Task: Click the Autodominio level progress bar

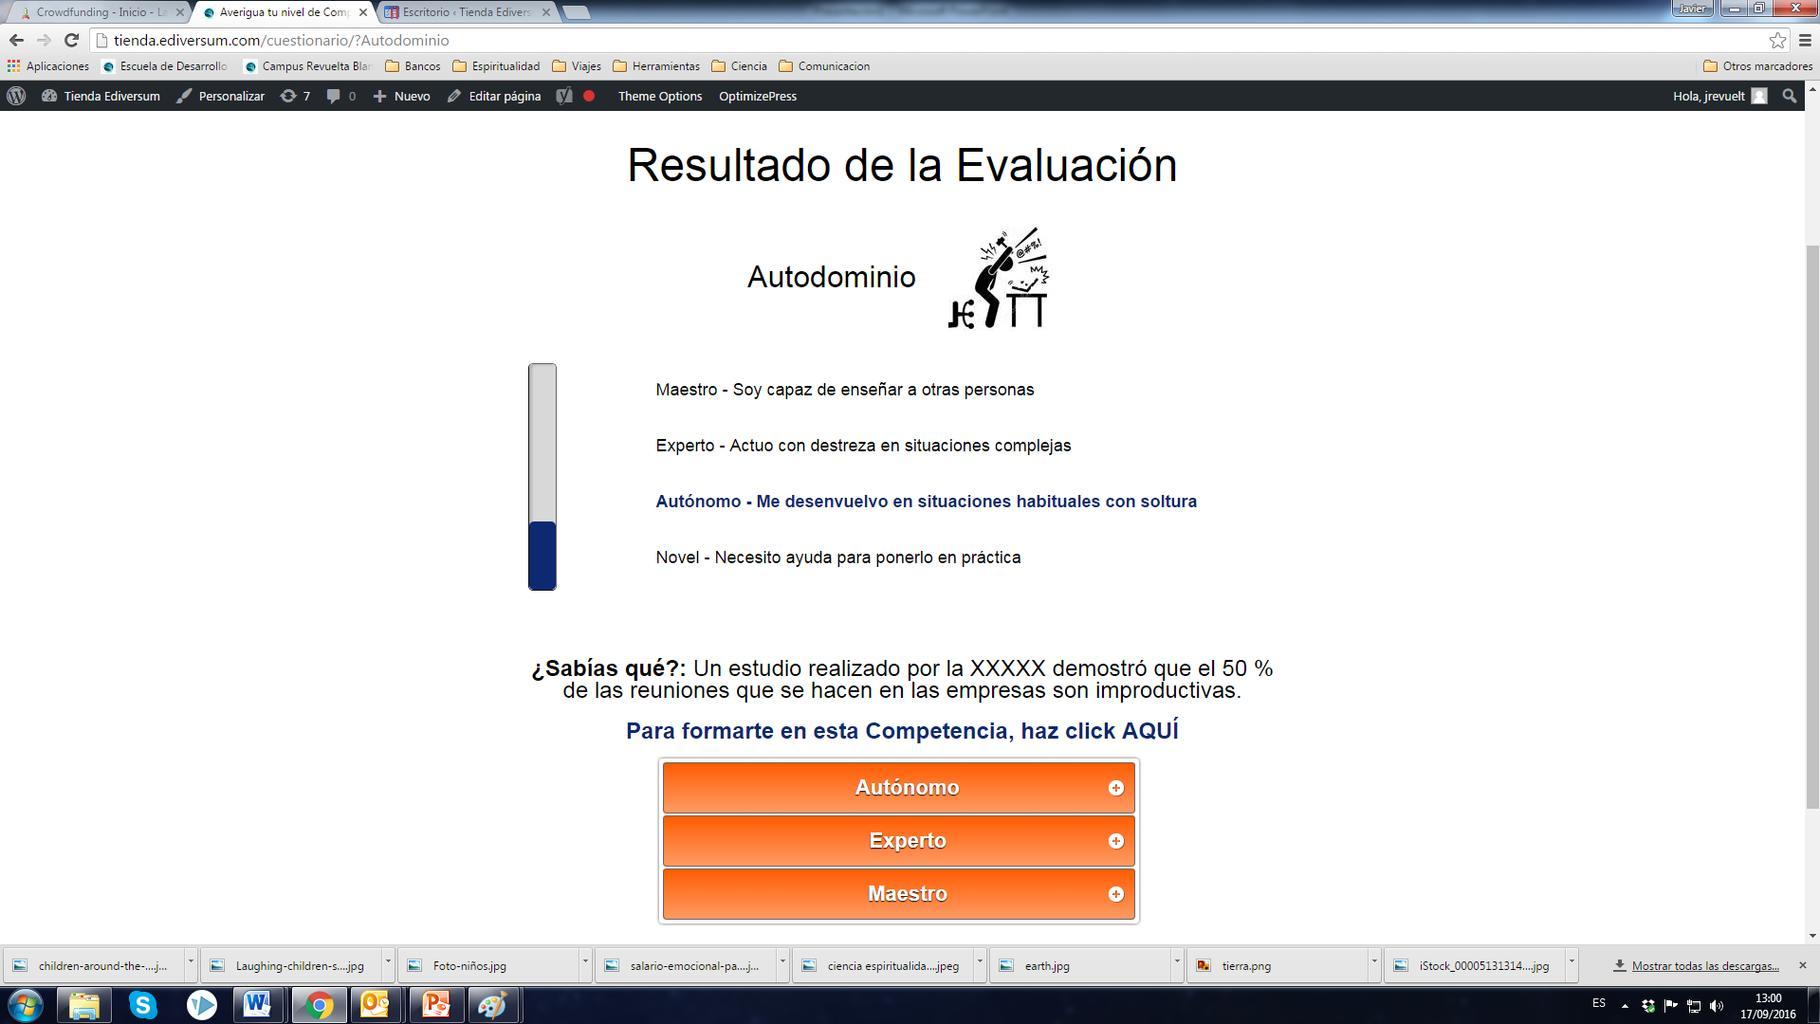Action: pyautogui.click(x=542, y=477)
